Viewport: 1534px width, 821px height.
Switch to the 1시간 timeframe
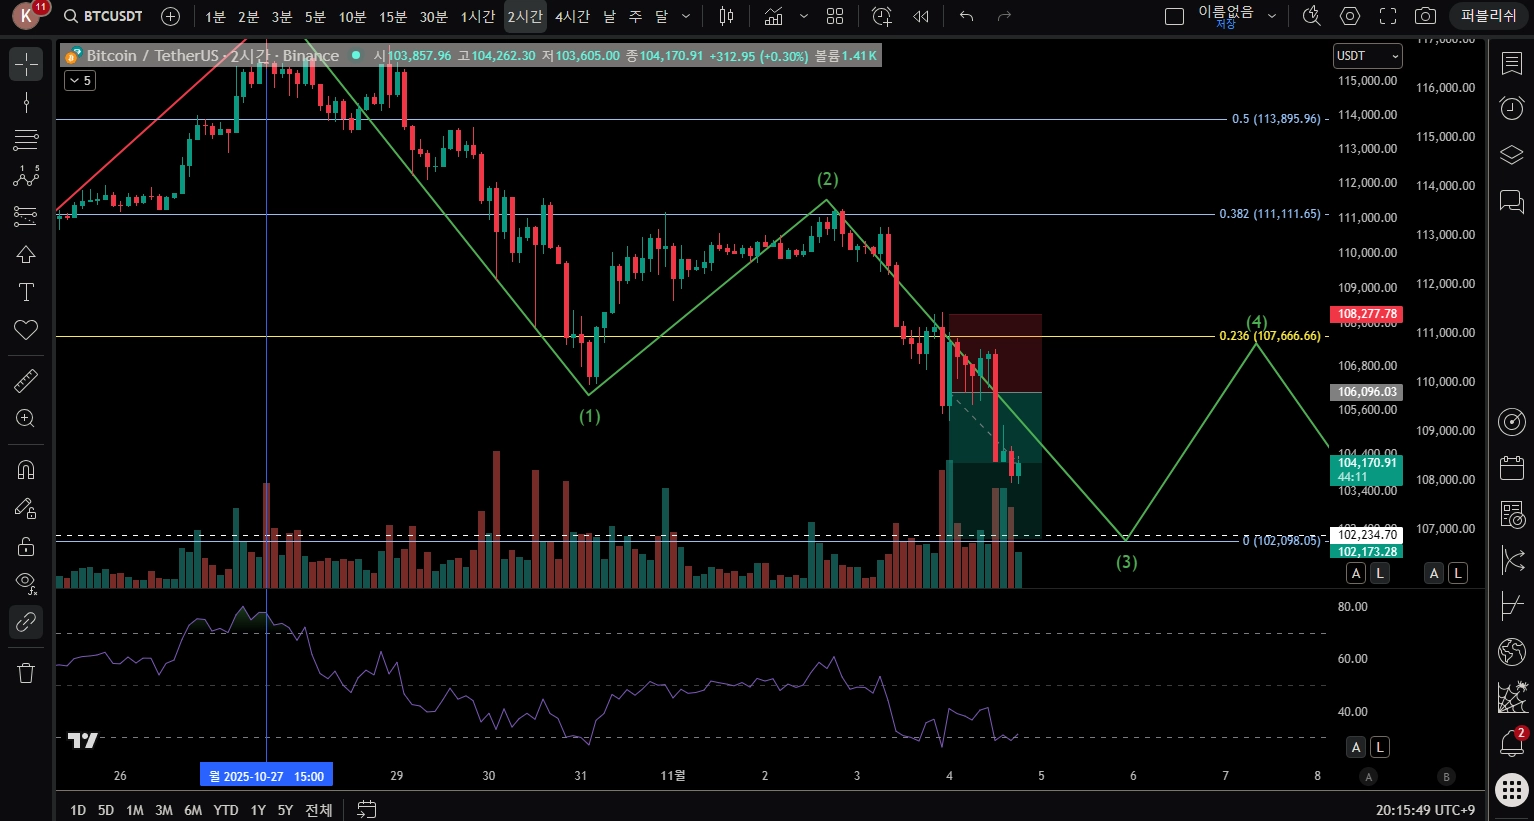pos(478,16)
